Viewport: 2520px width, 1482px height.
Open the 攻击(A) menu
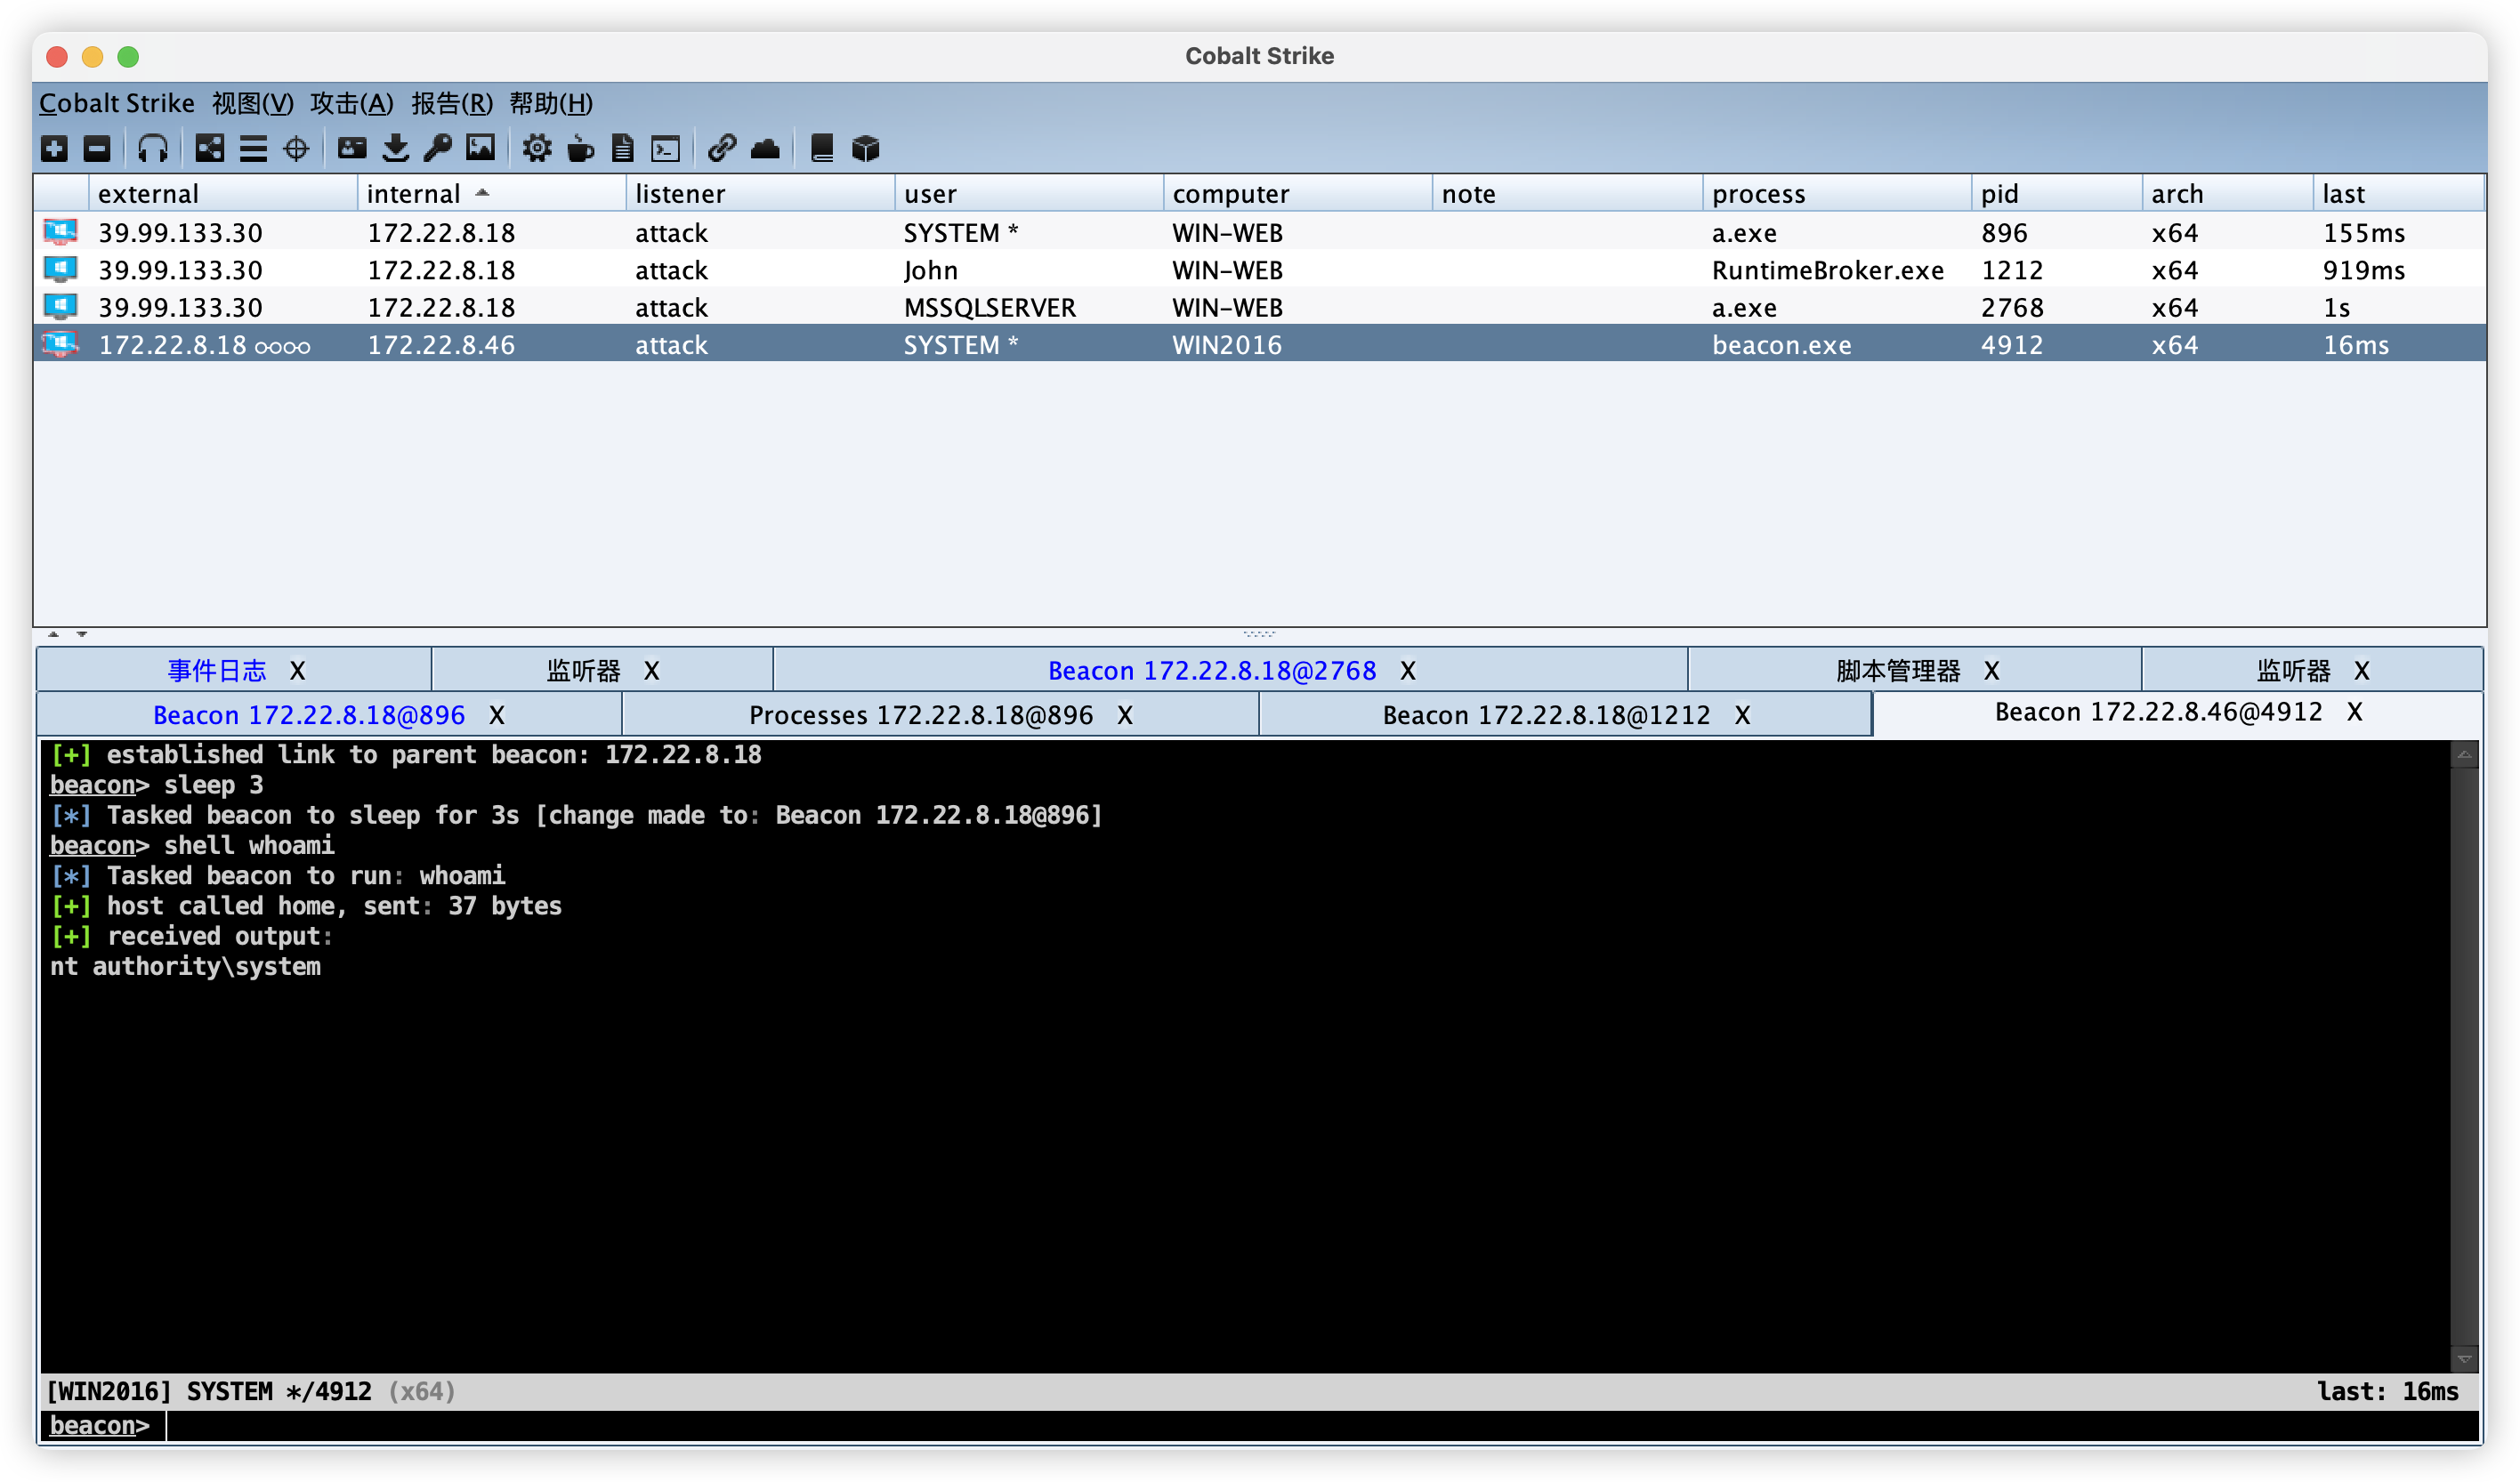coord(352,103)
